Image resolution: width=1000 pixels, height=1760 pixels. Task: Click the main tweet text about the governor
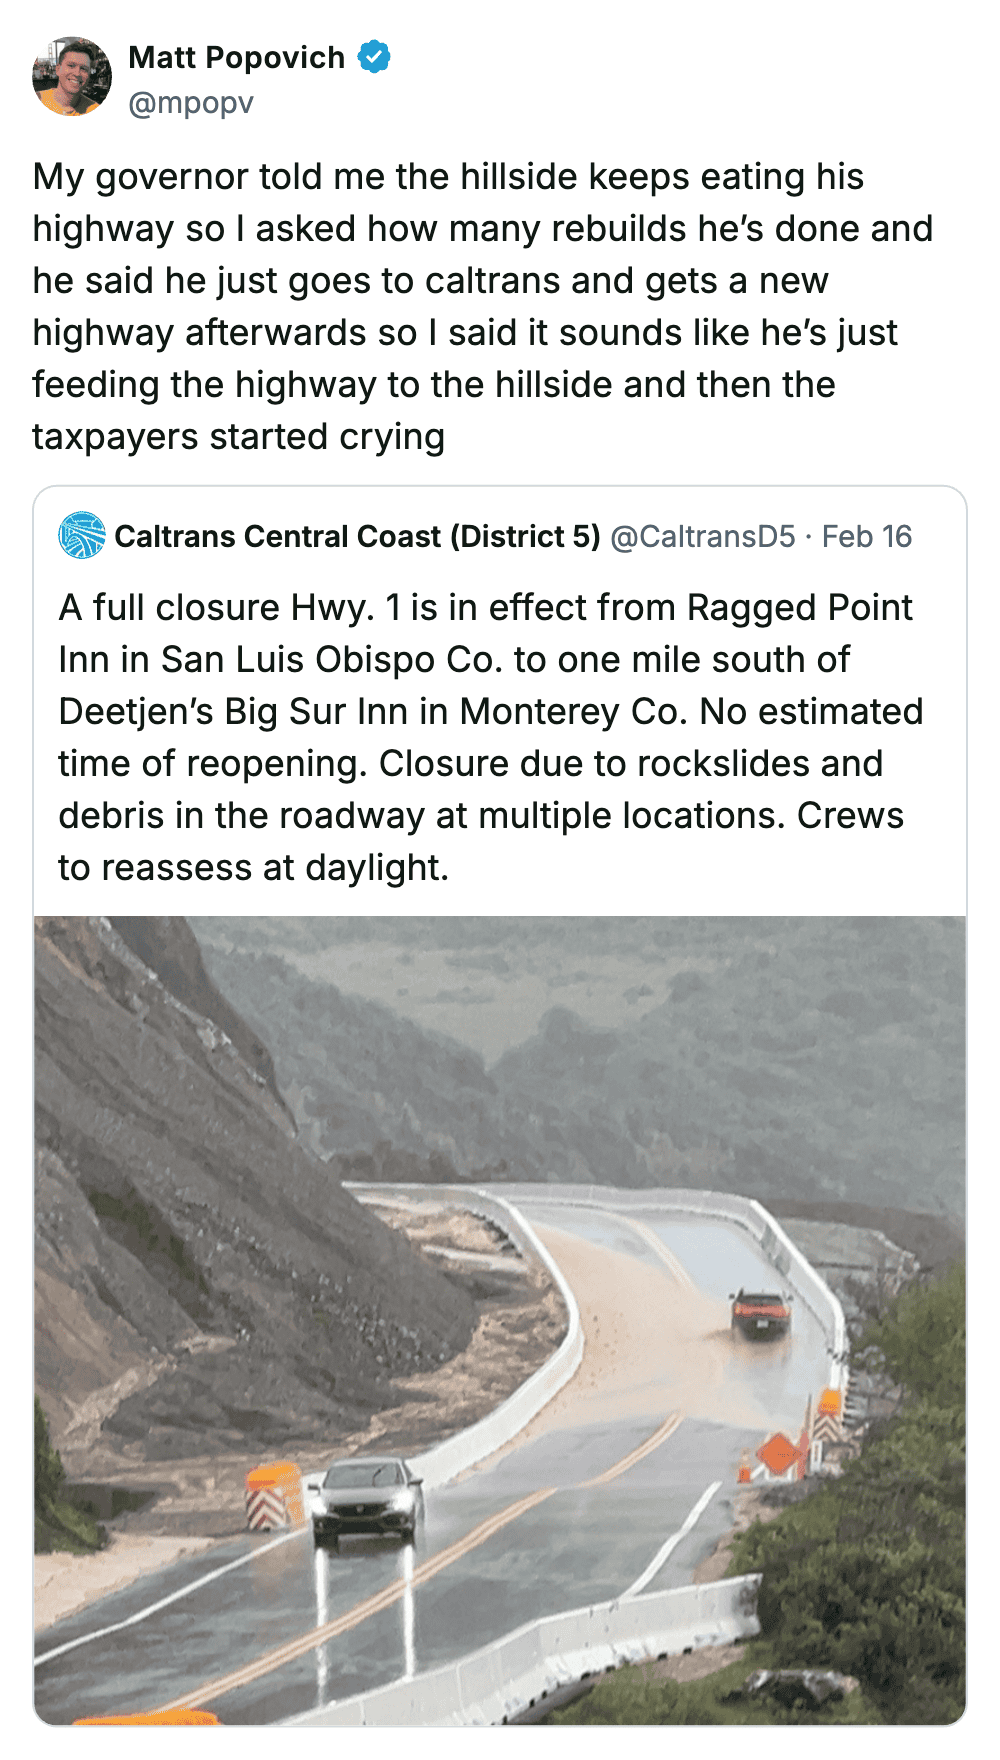(x=483, y=307)
